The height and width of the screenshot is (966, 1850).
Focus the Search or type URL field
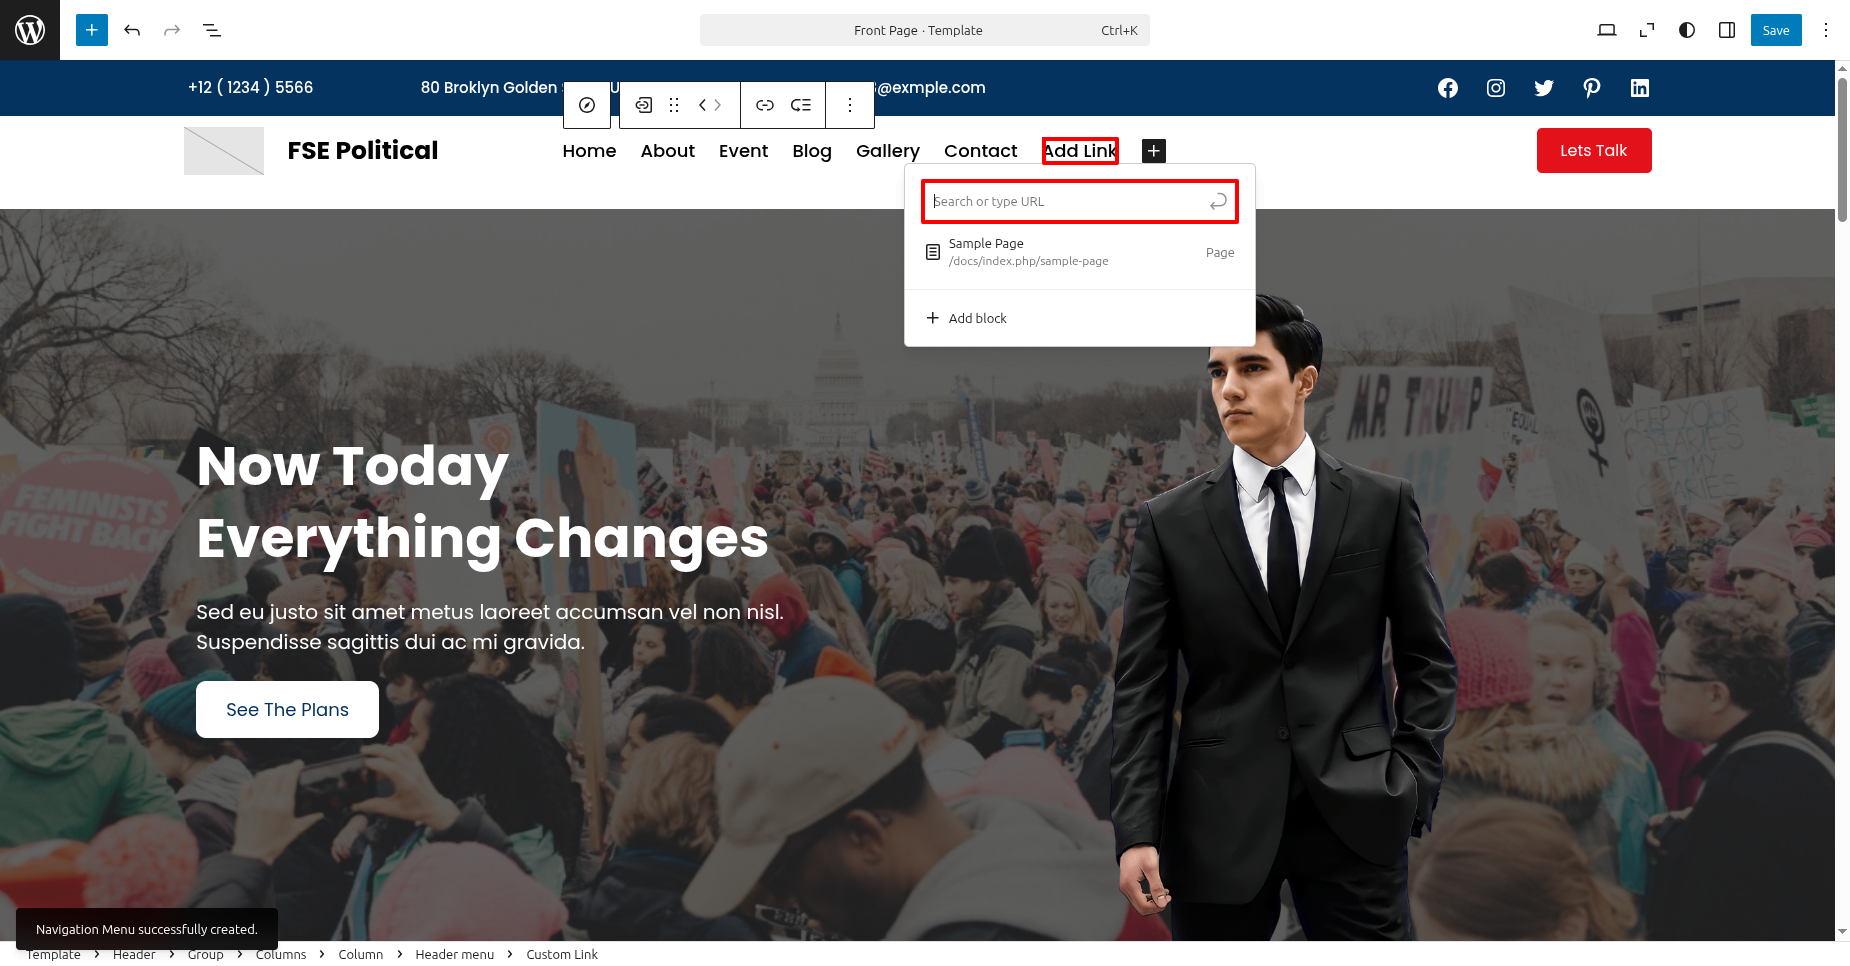tap(1065, 202)
